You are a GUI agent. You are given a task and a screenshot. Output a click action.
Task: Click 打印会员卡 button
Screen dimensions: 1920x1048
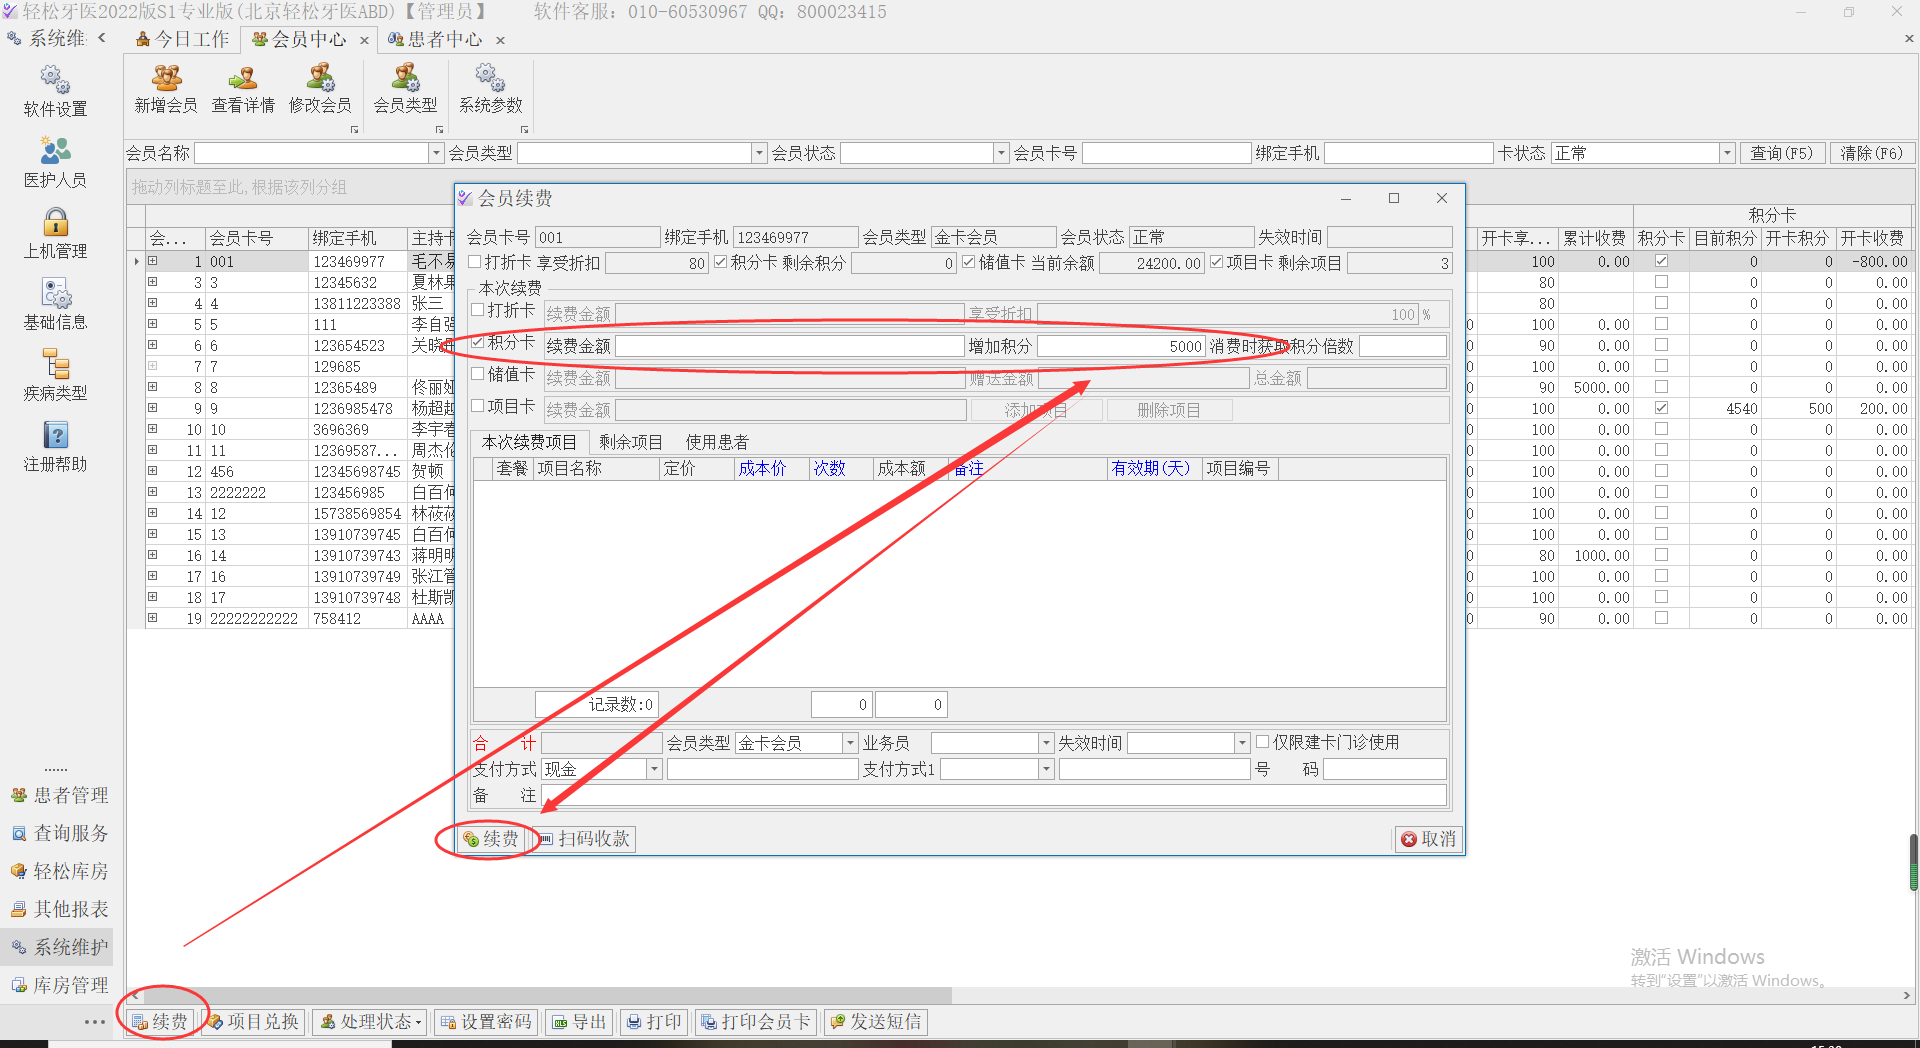click(x=756, y=1021)
